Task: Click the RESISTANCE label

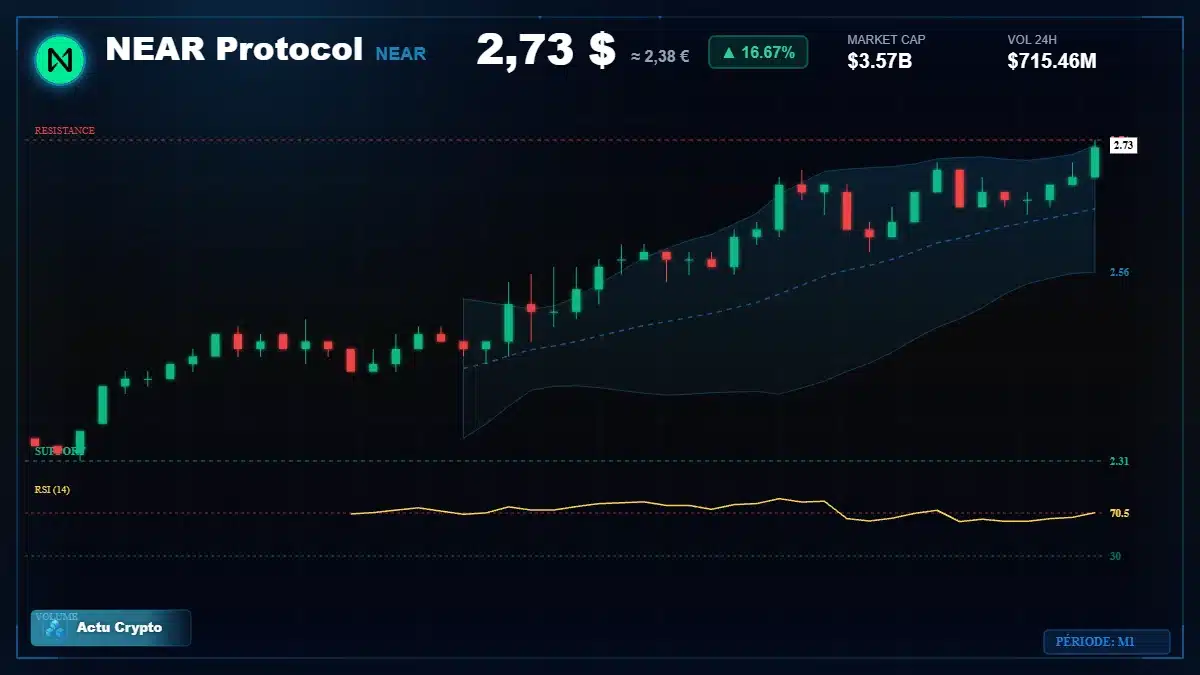Action: pyautogui.click(x=65, y=131)
